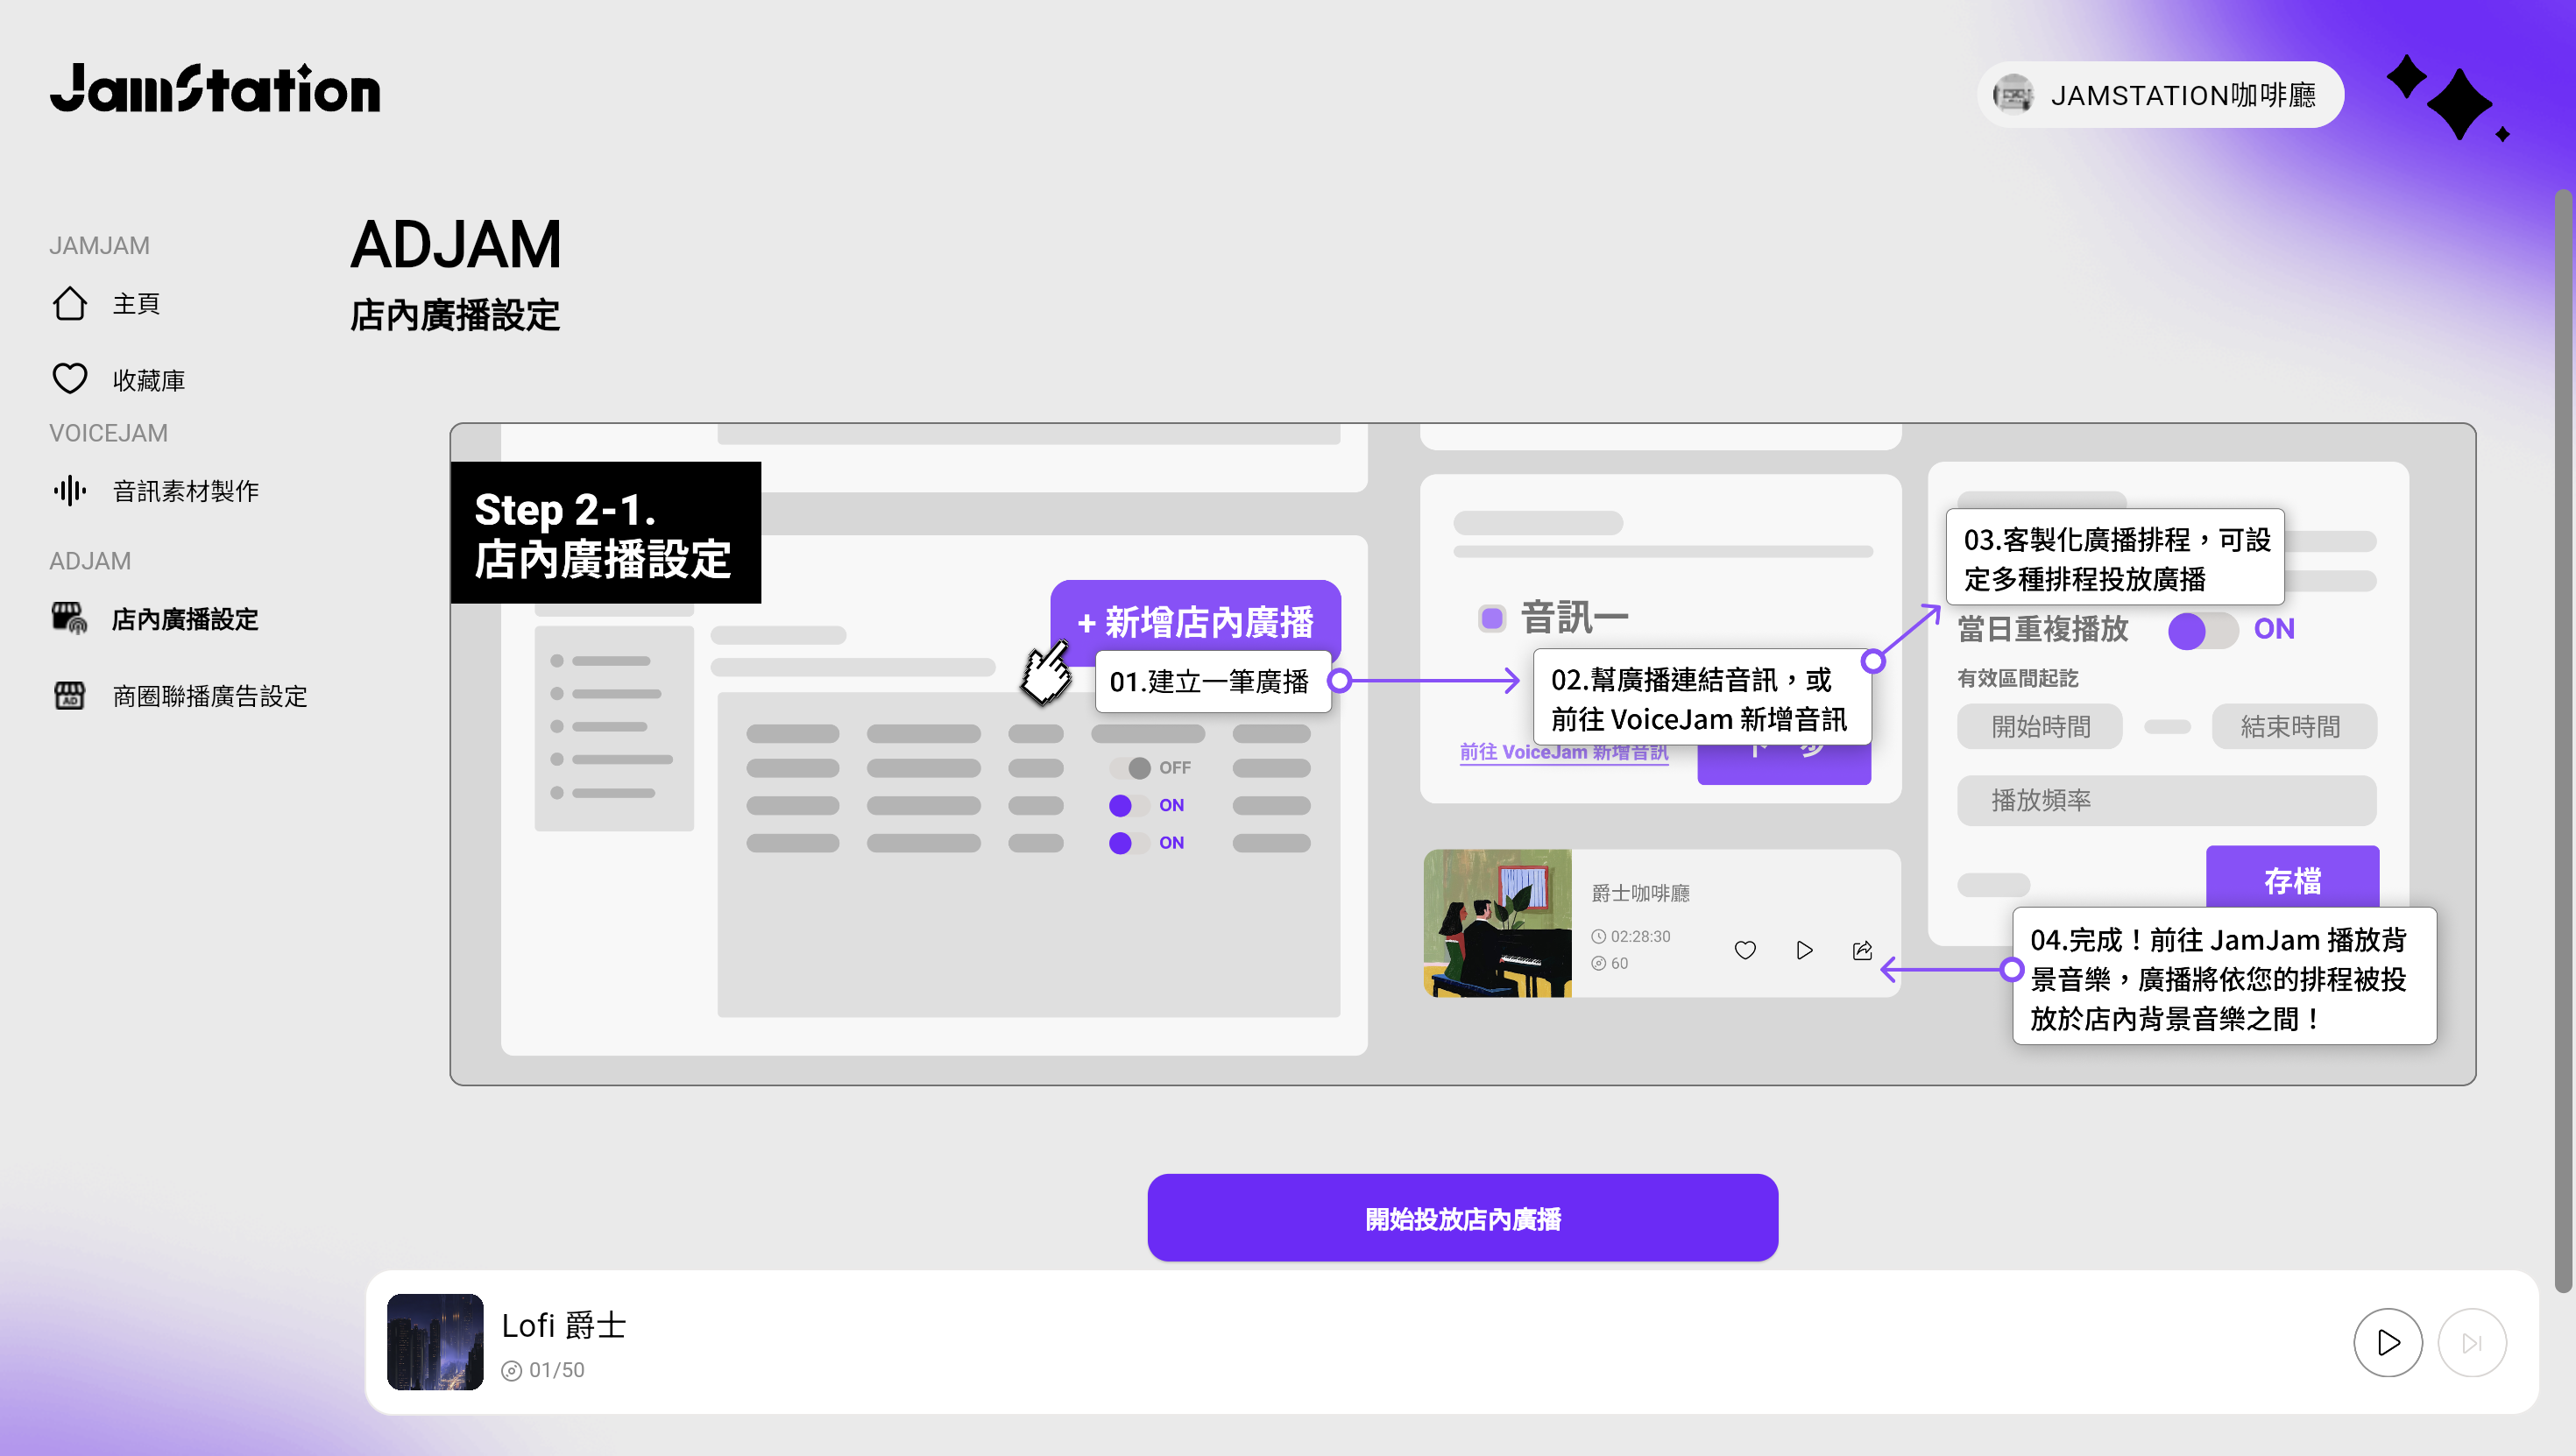Click the sparkle stars icon

click(x=2448, y=97)
